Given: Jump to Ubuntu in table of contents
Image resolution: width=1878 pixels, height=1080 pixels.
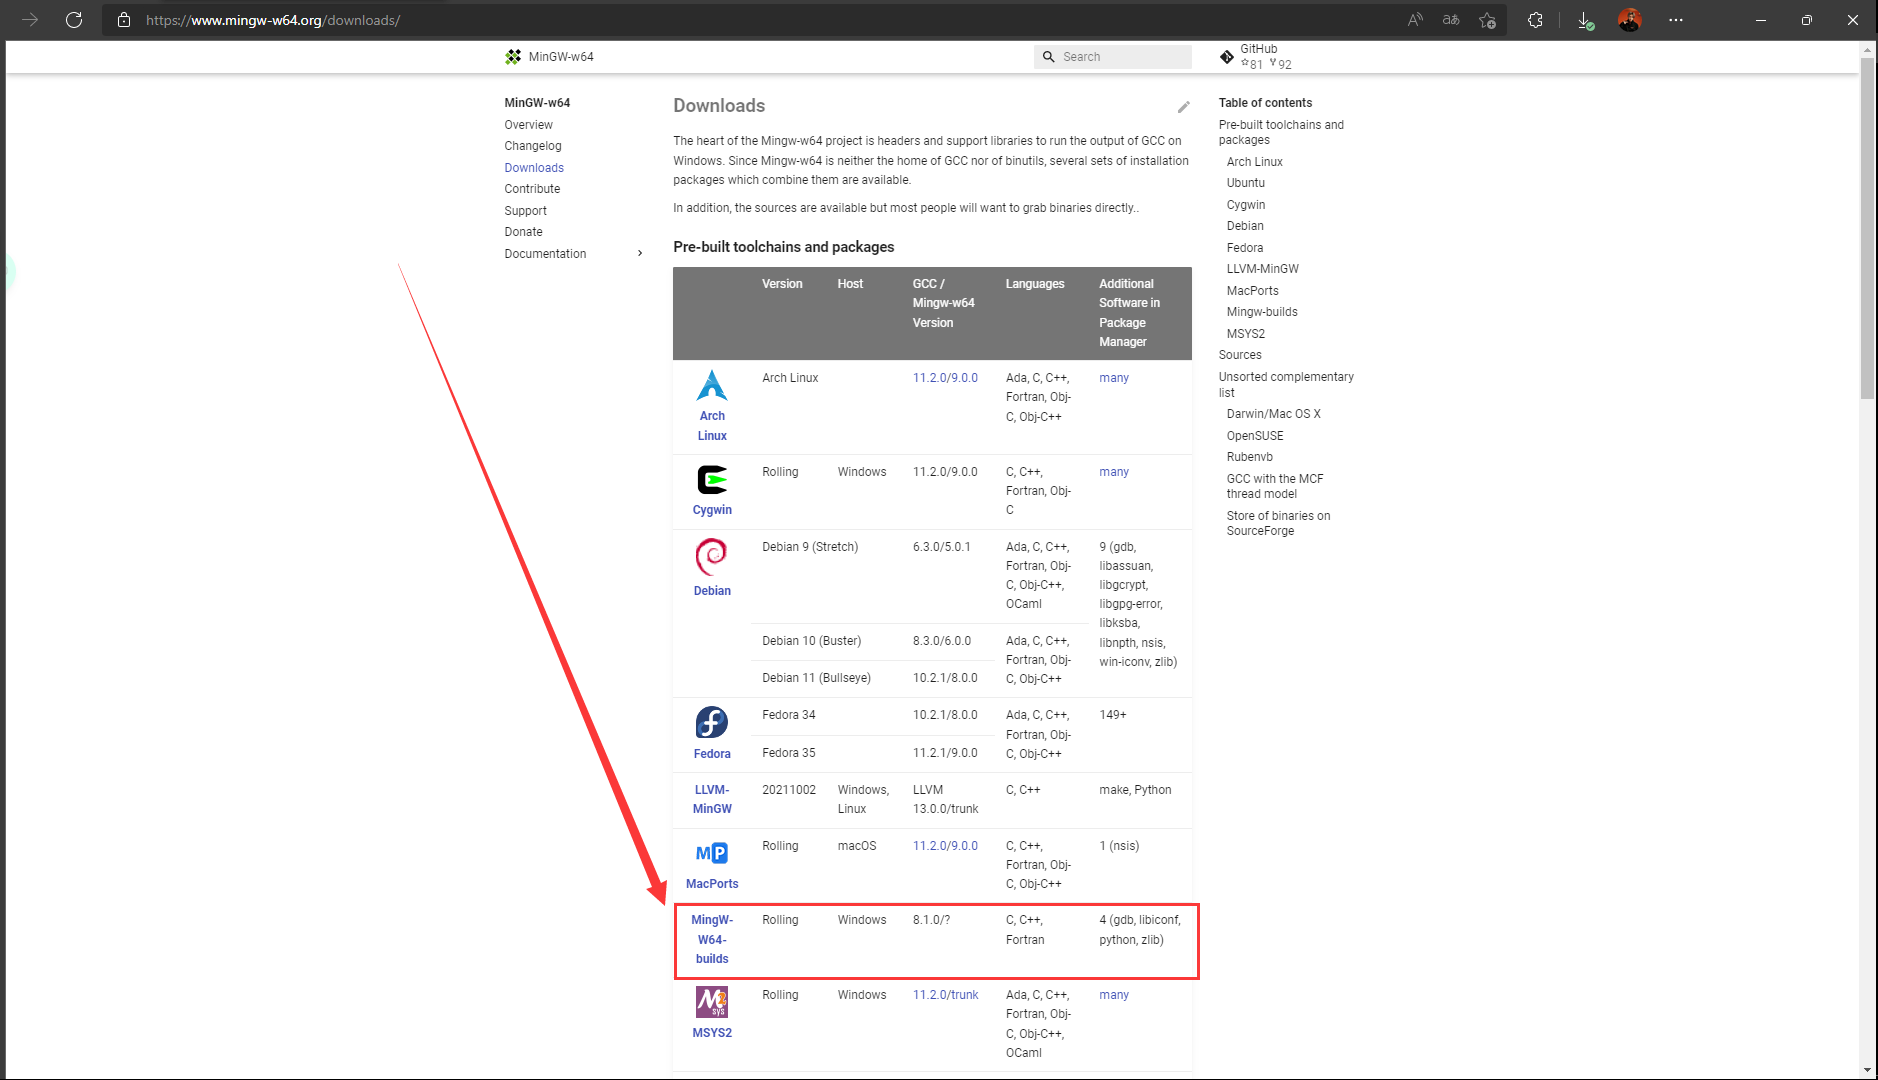Looking at the screenshot, I should (x=1245, y=183).
